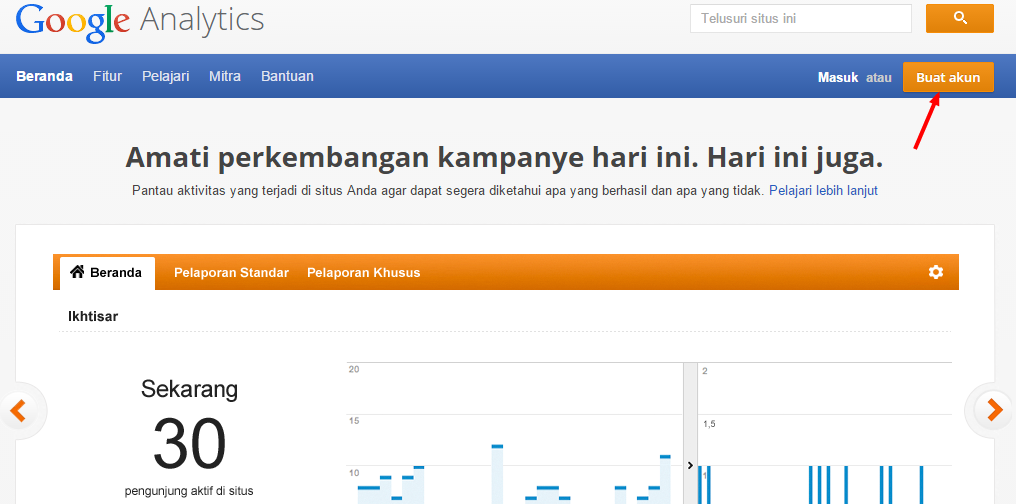This screenshot has width=1016, height=504.
Task: Switch to the Pelaporan Standar tab
Action: (x=231, y=273)
